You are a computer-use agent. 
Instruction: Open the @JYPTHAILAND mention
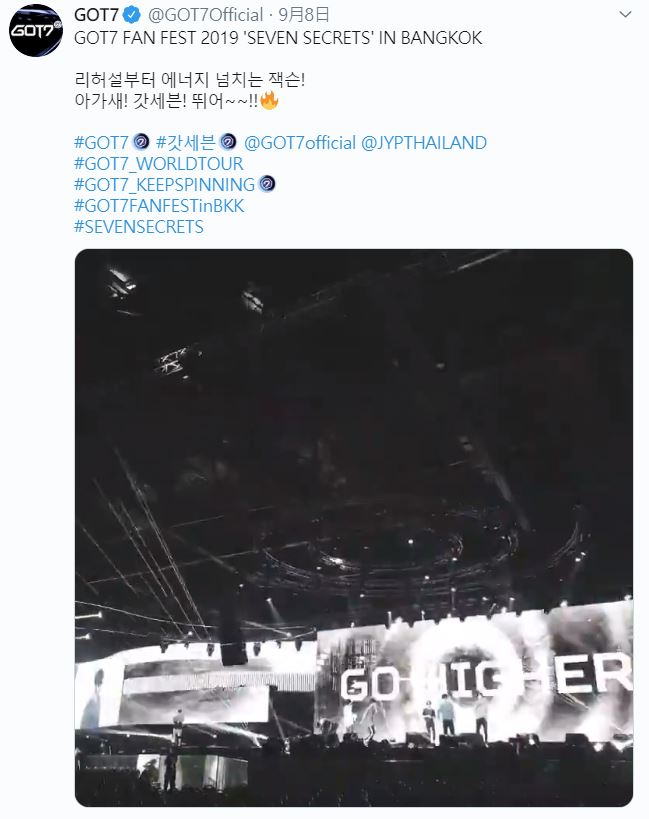coord(424,143)
